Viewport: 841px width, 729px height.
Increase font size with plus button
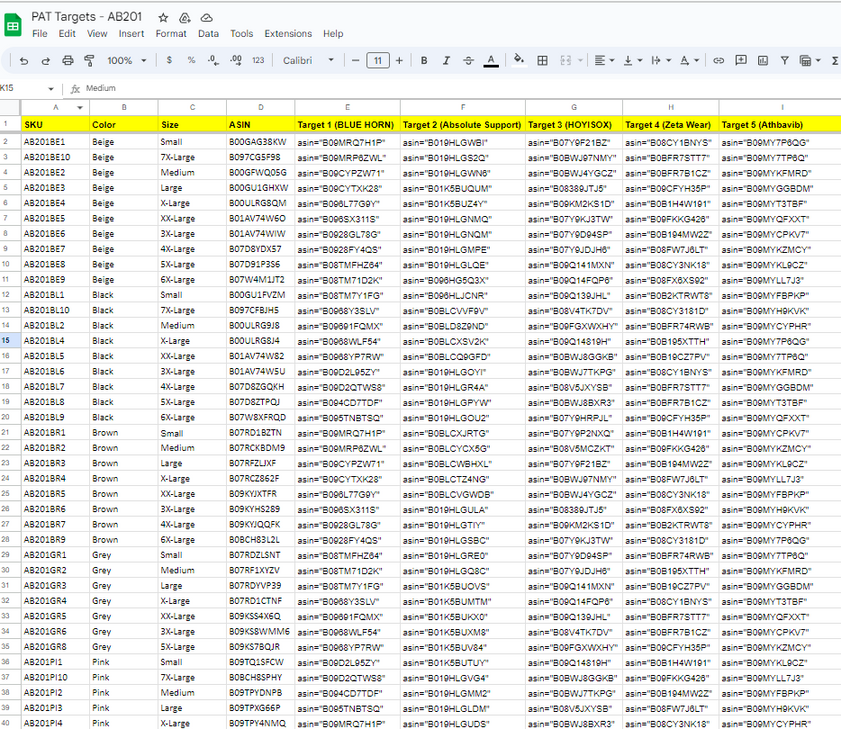[399, 61]
